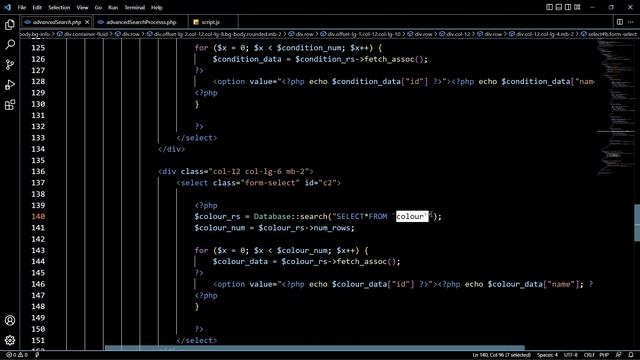Open the Extensions view
640x360 pixels.
(x=10, y=105)
